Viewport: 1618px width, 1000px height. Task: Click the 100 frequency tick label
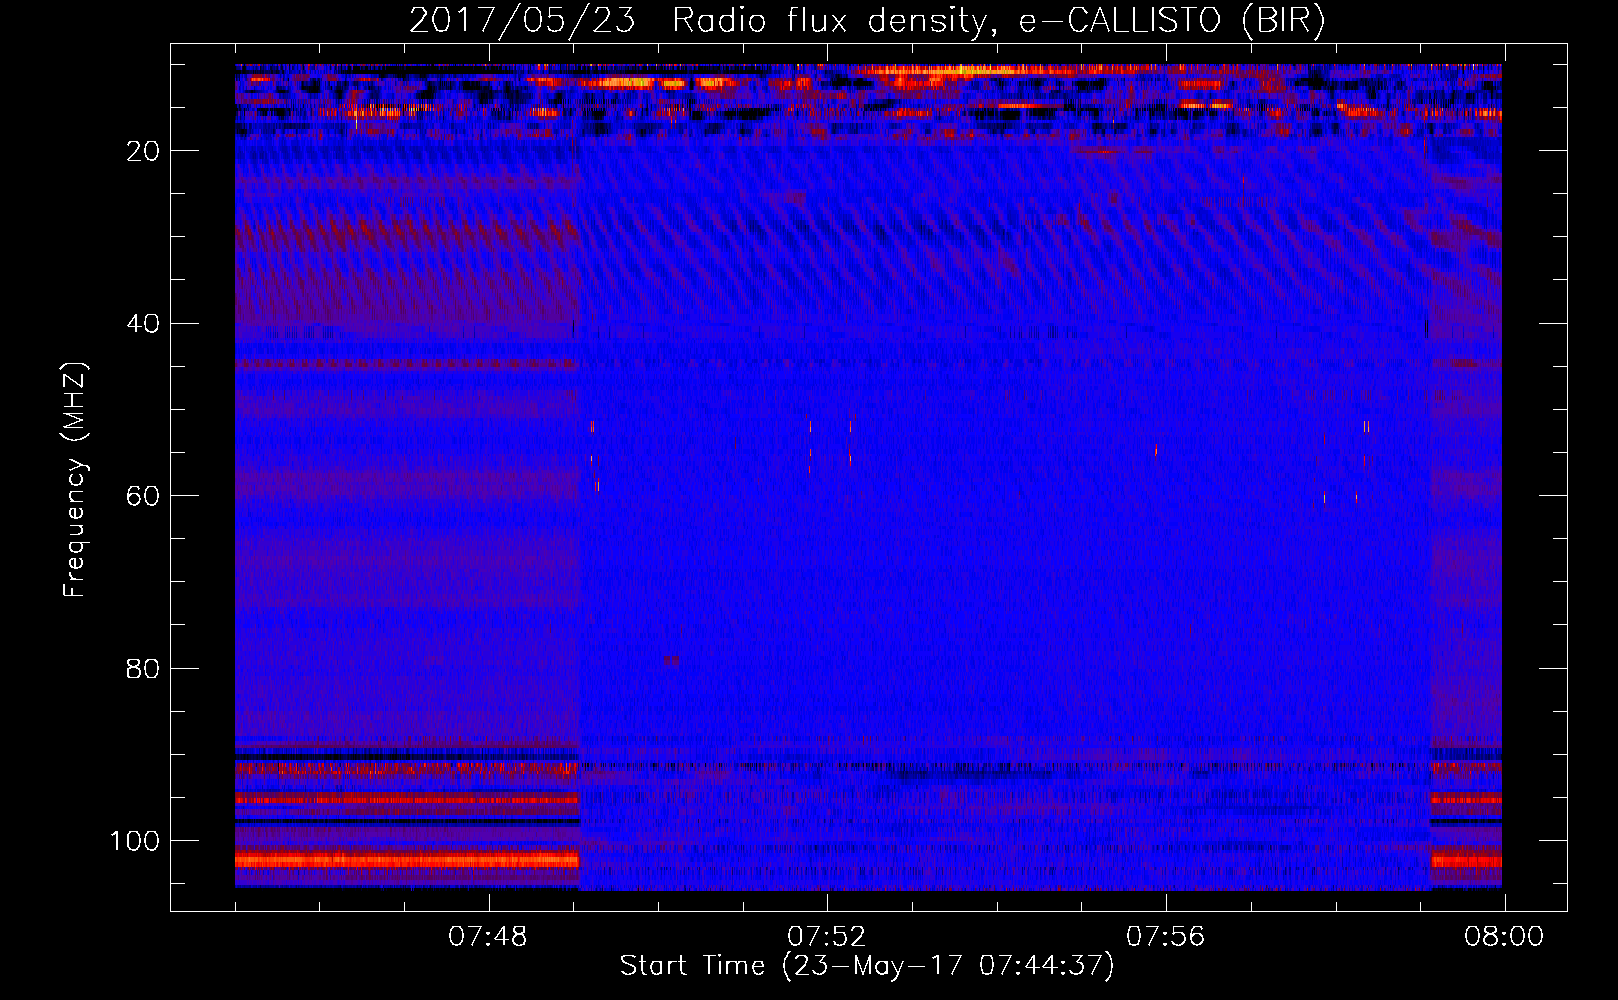(x=135, y=841)
